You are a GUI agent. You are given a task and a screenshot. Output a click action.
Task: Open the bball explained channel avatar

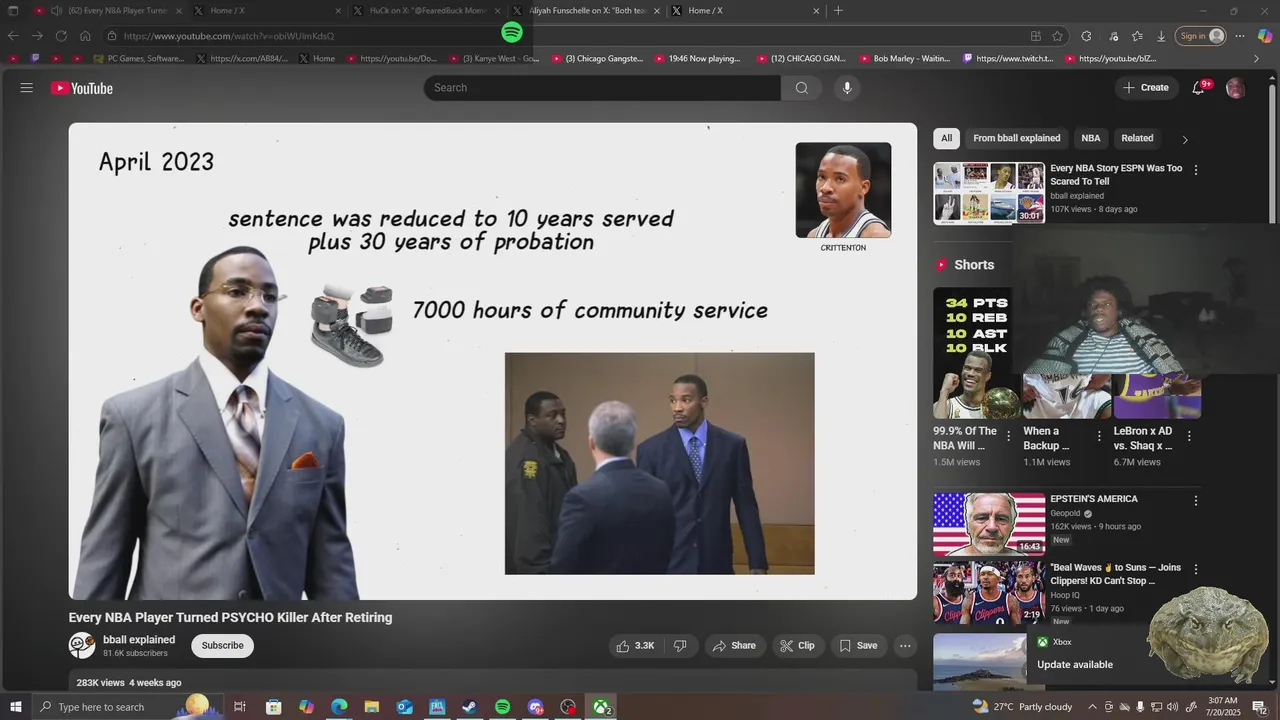click(x=82, y=645)
